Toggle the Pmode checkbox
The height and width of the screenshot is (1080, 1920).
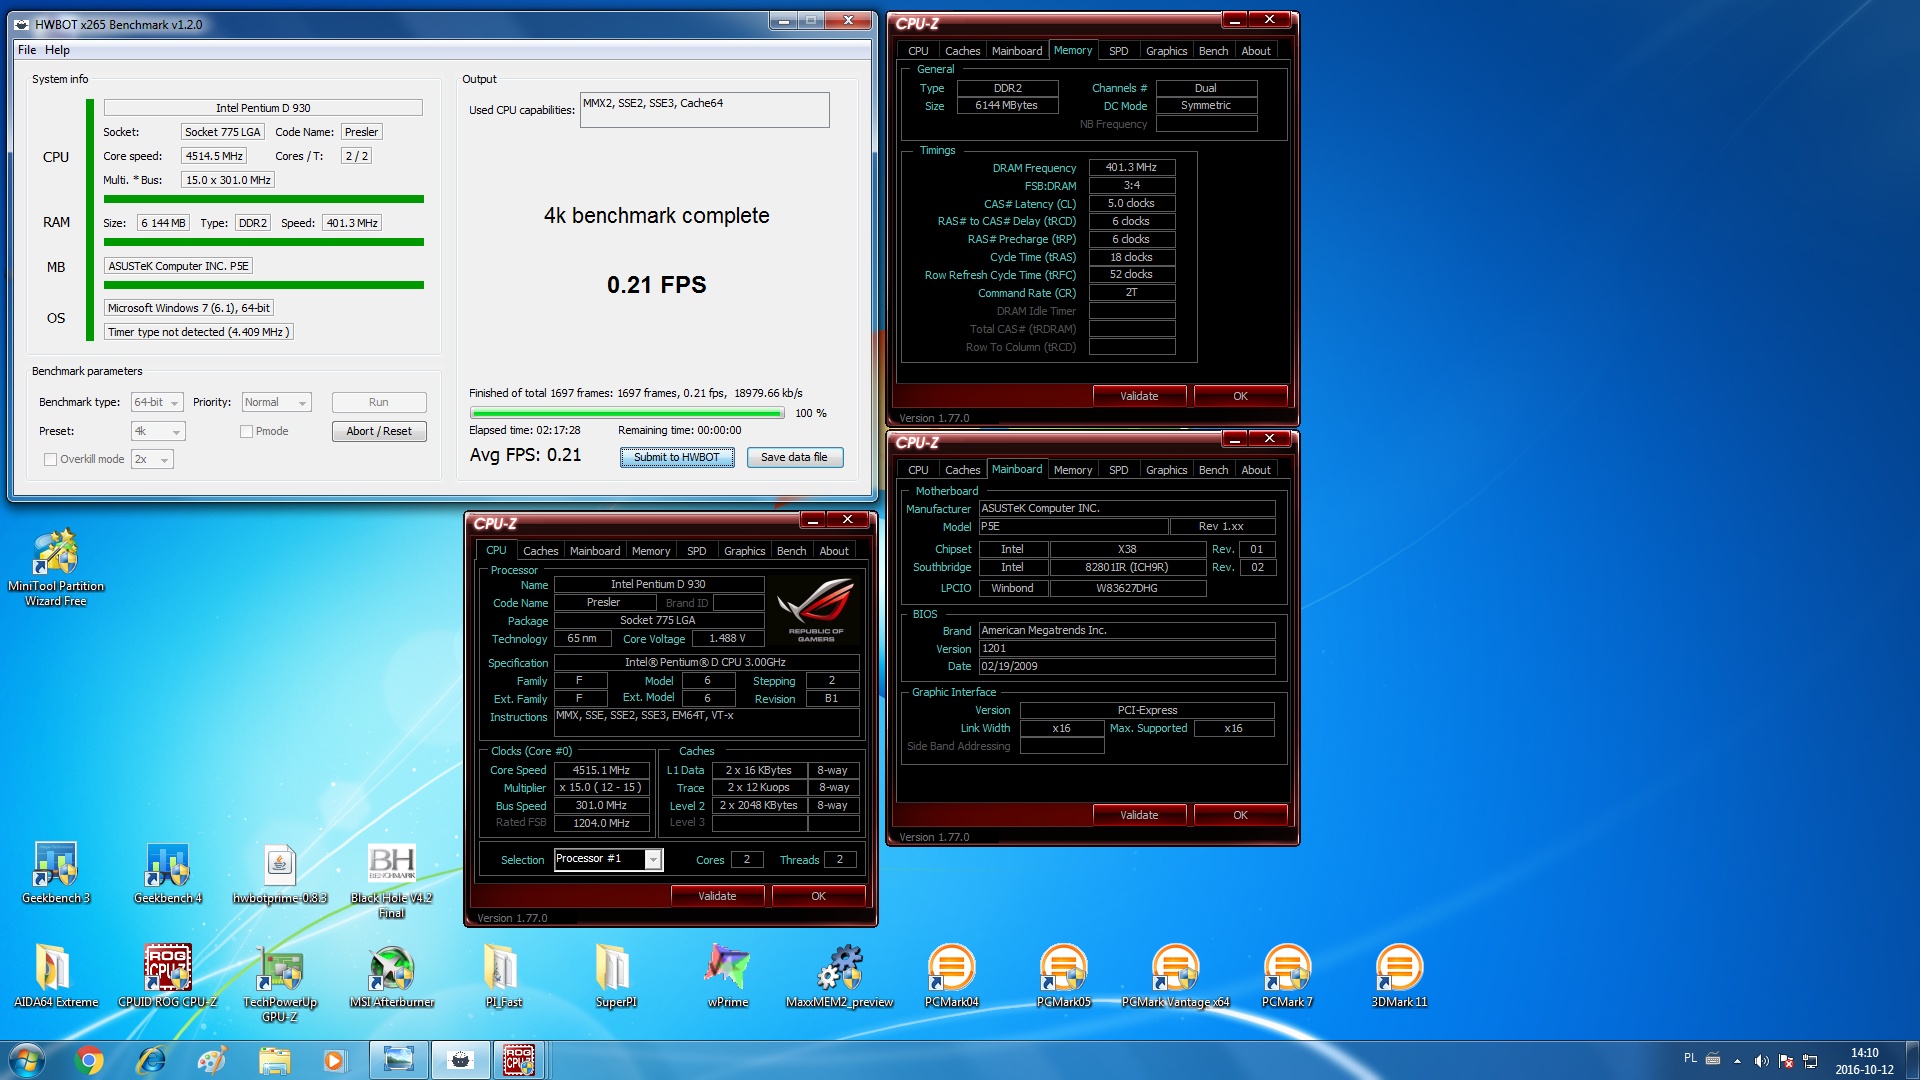(x=246, y=431)
